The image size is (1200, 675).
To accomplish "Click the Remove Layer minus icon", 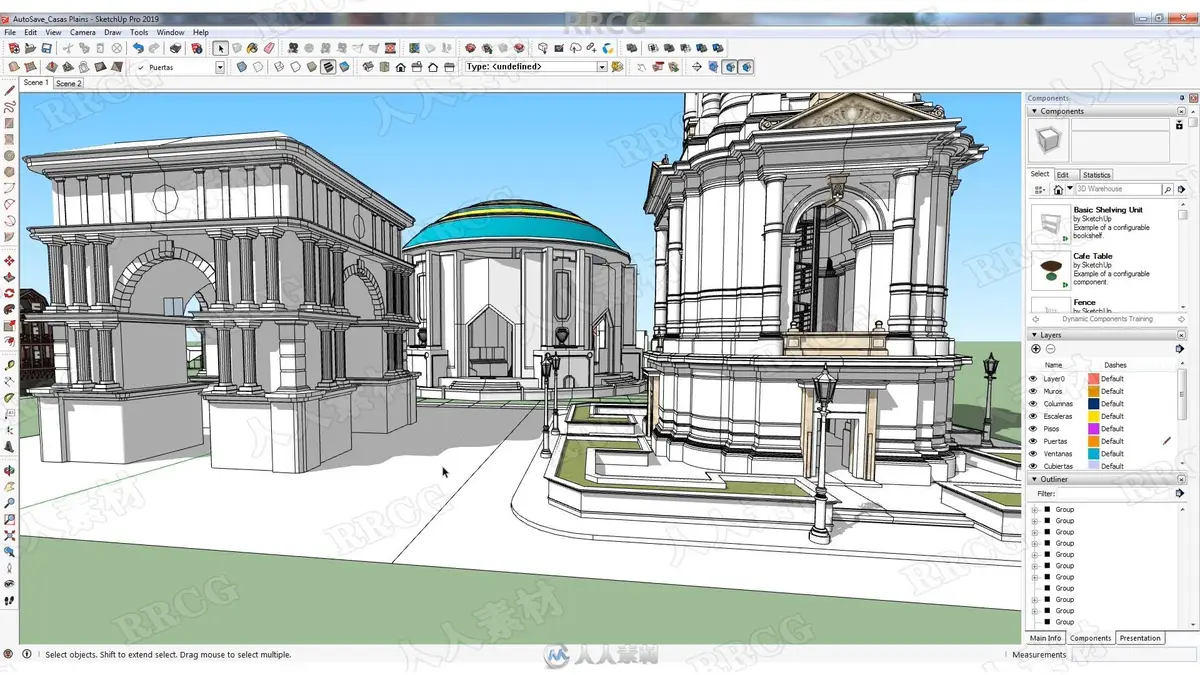I will coord(1050,348).
